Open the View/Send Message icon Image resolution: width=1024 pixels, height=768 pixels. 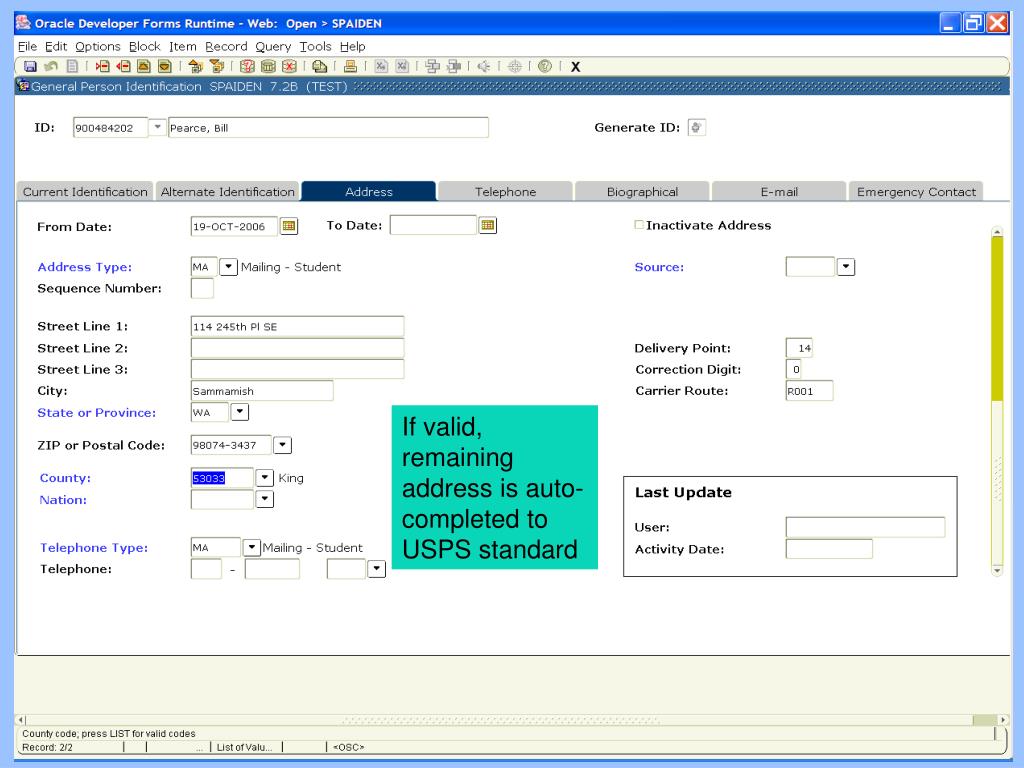[319, 66]
